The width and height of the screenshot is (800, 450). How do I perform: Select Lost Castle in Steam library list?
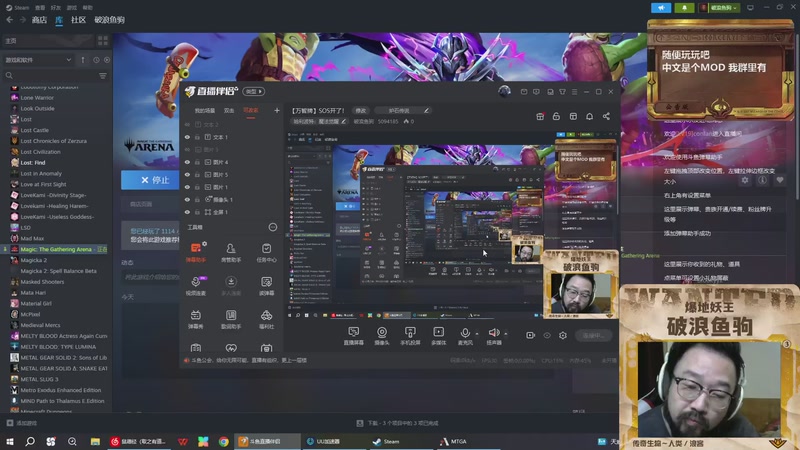[x=35, y=130]
